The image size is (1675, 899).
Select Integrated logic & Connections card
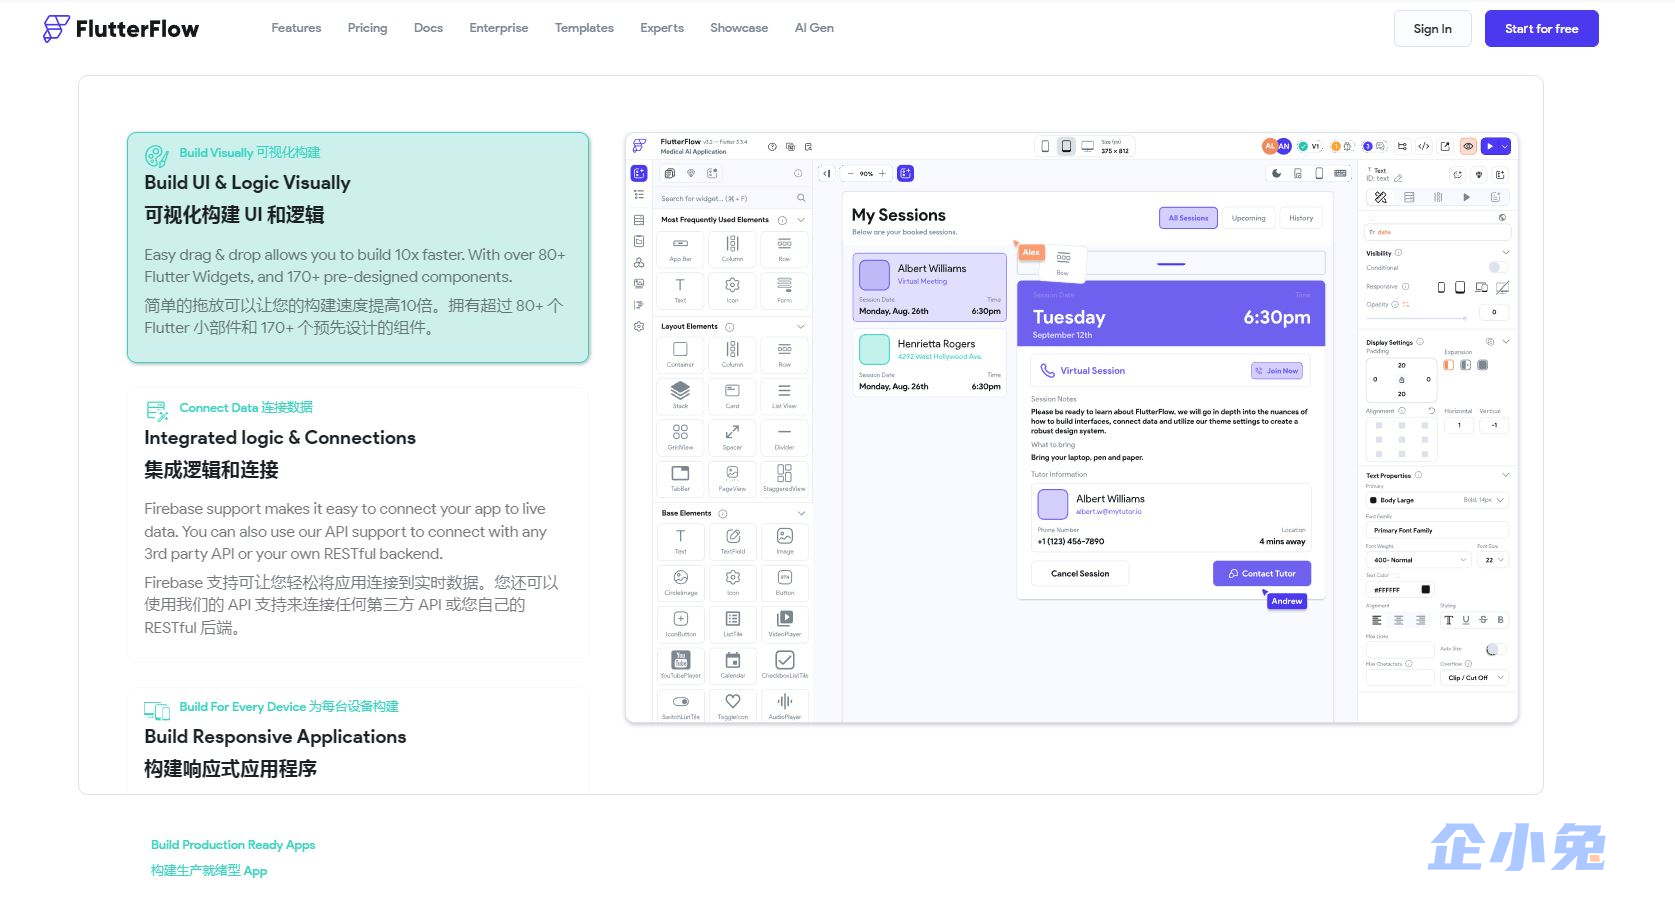tap(358, 524)
